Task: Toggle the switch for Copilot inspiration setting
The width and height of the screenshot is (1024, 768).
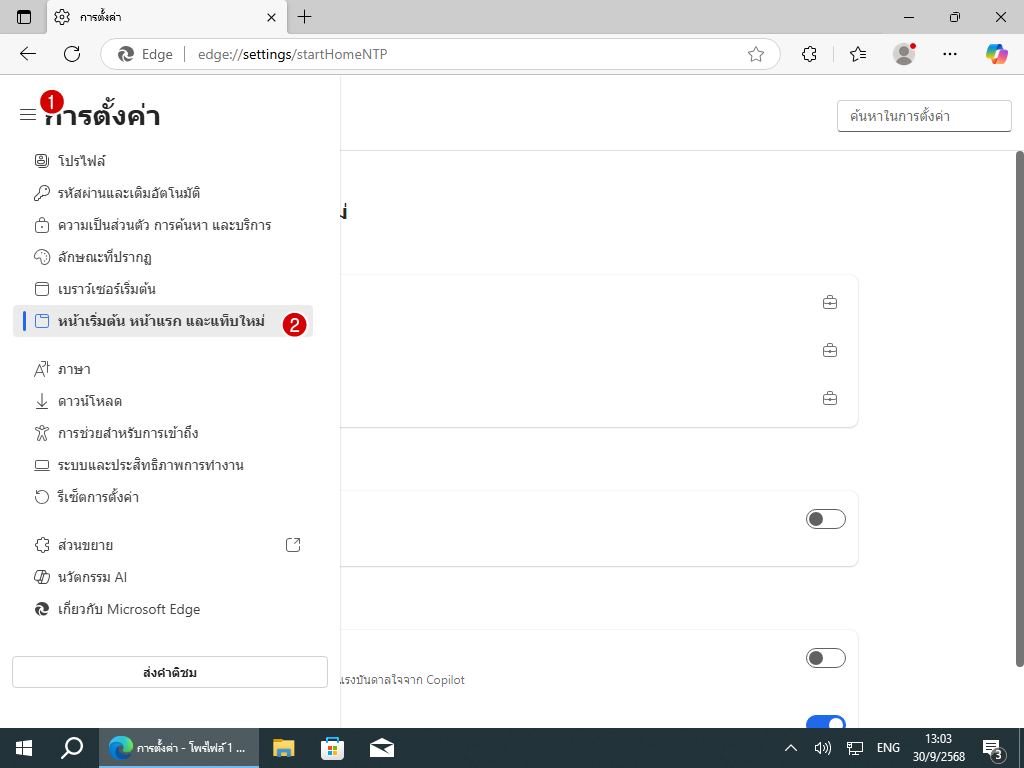Action: [825, 658]
